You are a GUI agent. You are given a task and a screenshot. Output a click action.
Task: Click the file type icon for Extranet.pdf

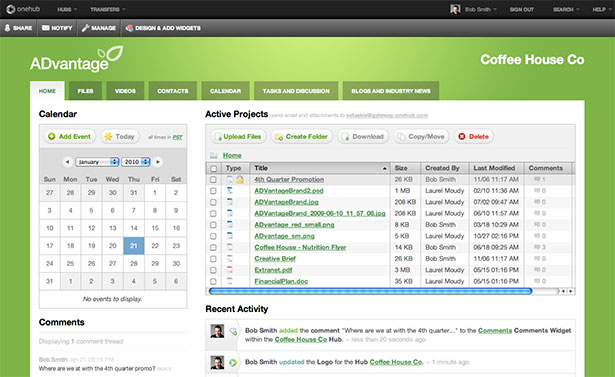click(230, 270)
